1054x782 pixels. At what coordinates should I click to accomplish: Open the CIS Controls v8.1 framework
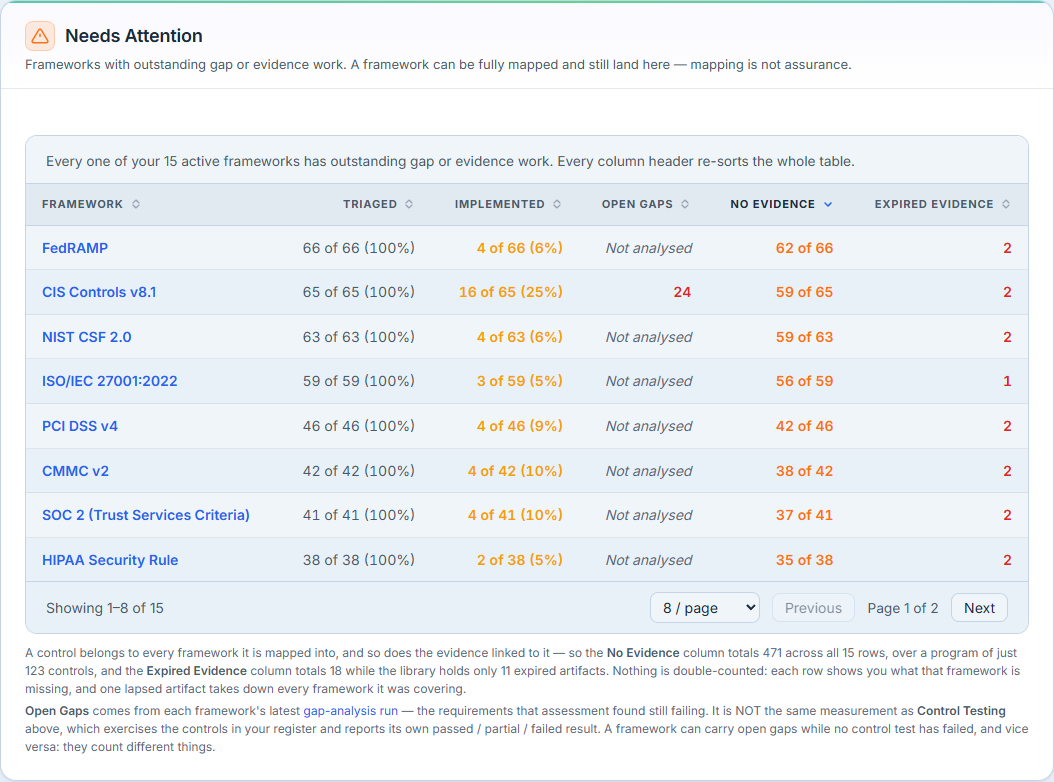click(x=99, y=292)
